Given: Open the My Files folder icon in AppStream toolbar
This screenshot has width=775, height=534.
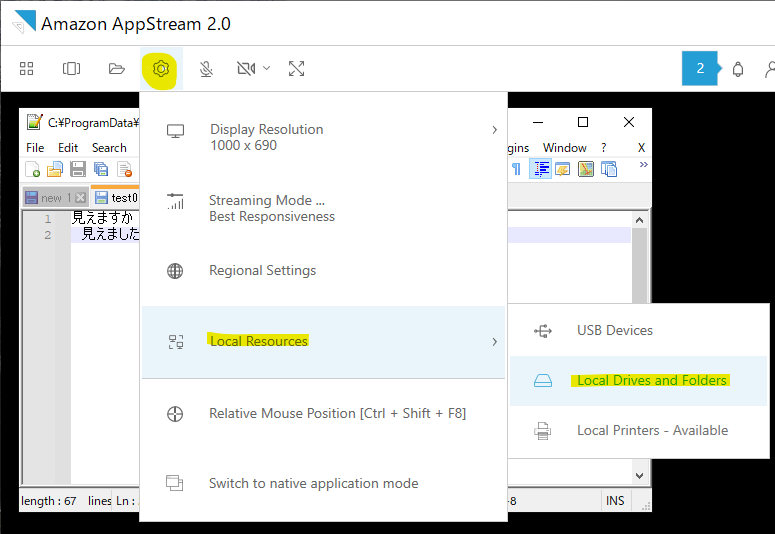Looking at the screenshot, I should tap(117, 69).
